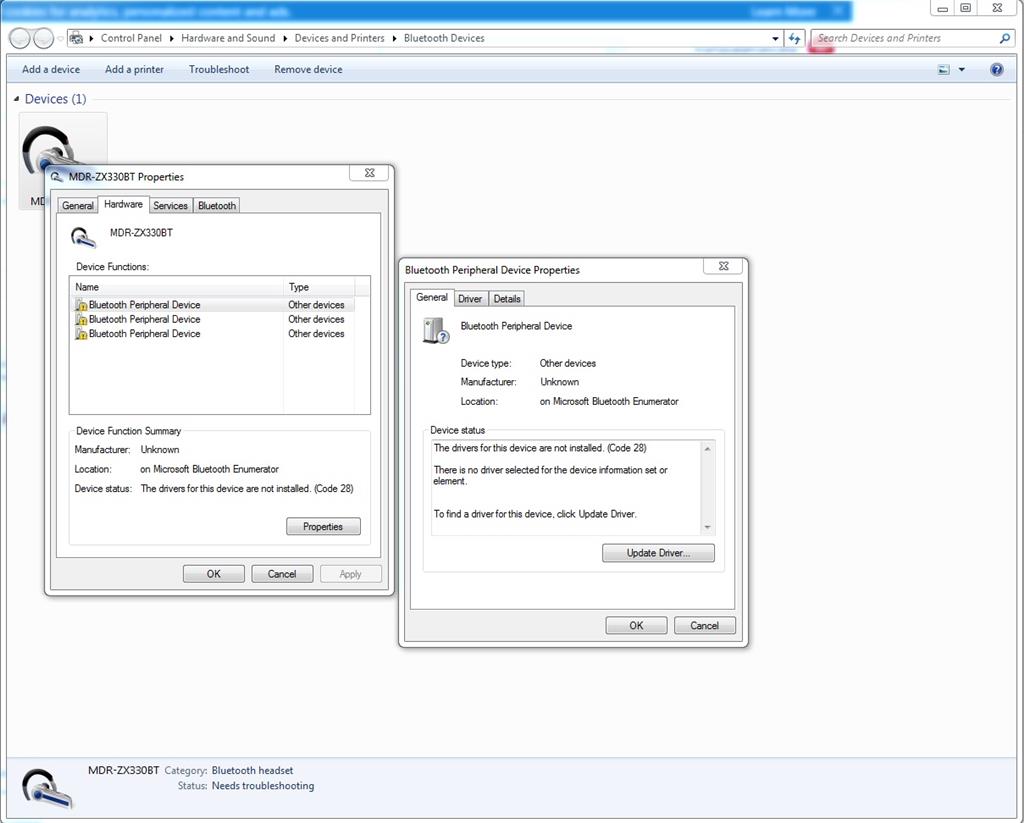Click the refresh icon beside address bar
Image resolution: width=1024 pixels, height=823 pixels.
[794, 39]
